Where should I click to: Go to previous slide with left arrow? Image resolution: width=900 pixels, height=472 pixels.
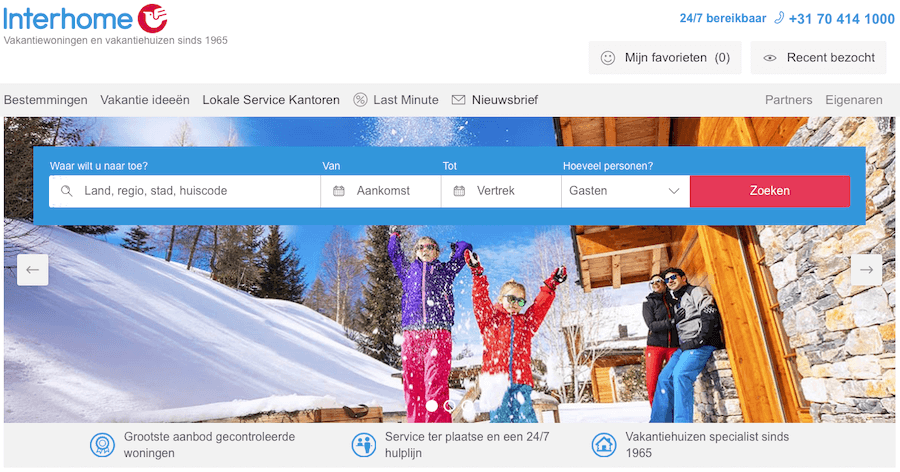pyautogui.click(x=33, y=269)
